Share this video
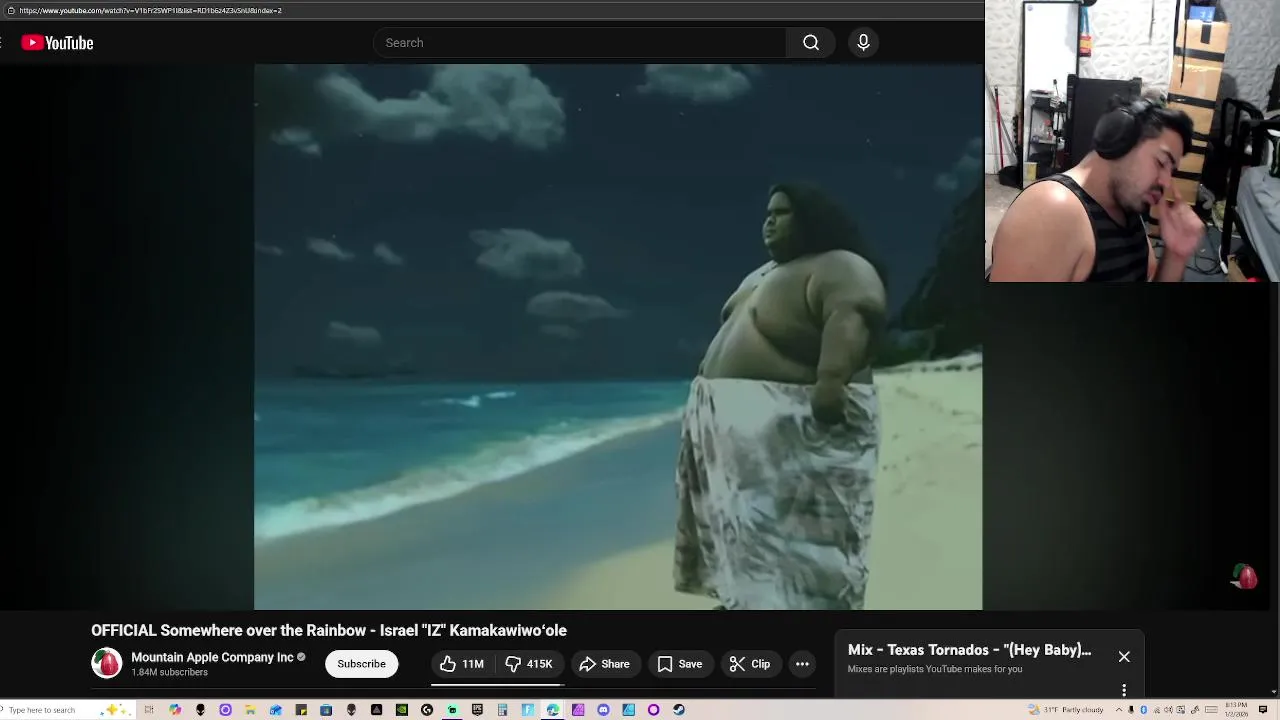The width and height of the screenshot is (1280, 720). tap(604, 664)
